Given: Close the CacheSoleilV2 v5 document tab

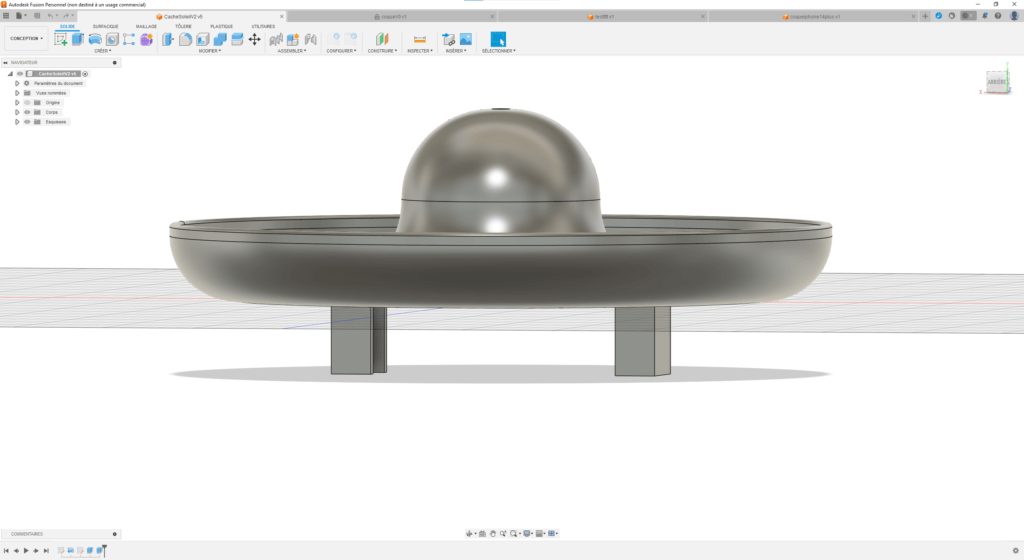Looking at the screenshot, I should pyautogui.click(x=281, y=16).
